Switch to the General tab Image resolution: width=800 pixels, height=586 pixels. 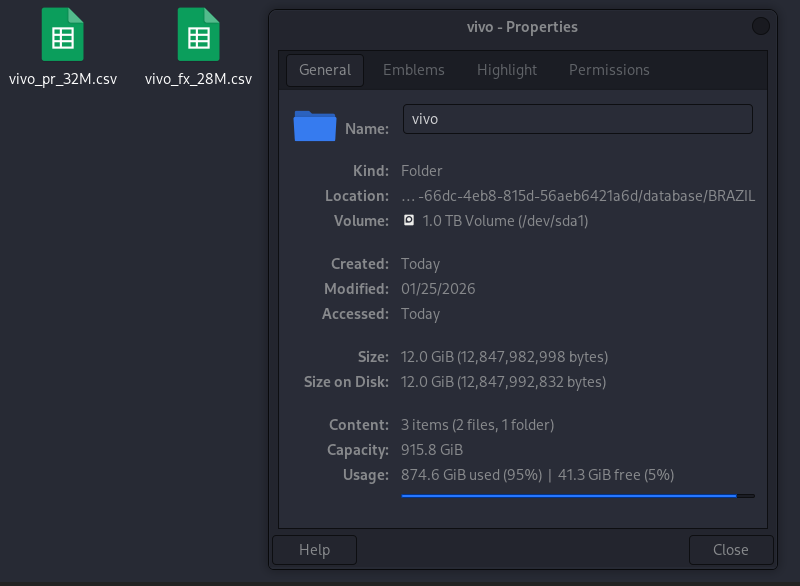325,70
